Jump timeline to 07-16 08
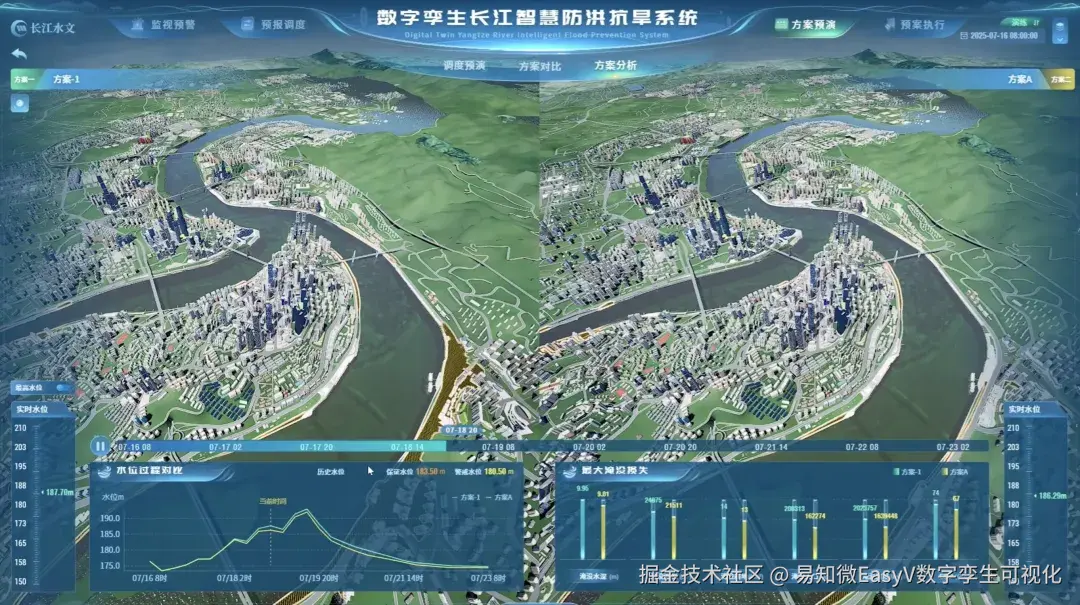Image resolution: width=1080 pixels, height=605 pixels. pos(134,447)
